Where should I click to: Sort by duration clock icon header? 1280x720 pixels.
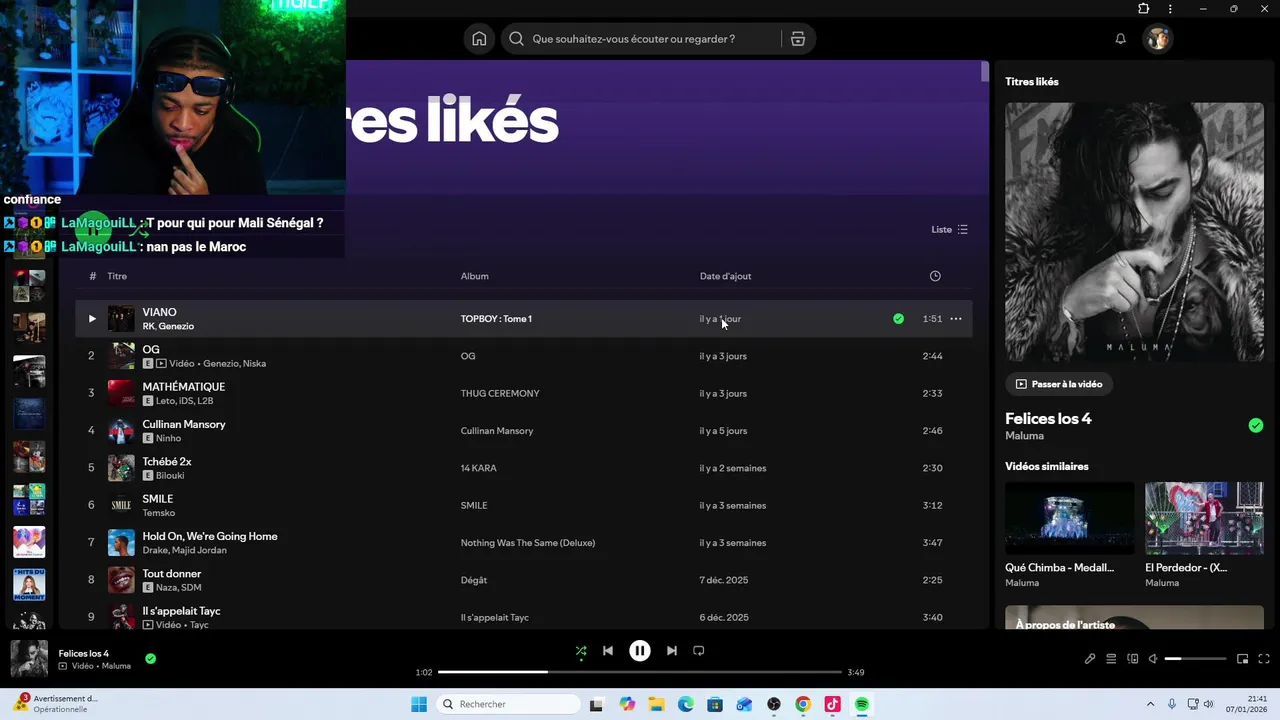pyautogui.click(x=935, y=276)
